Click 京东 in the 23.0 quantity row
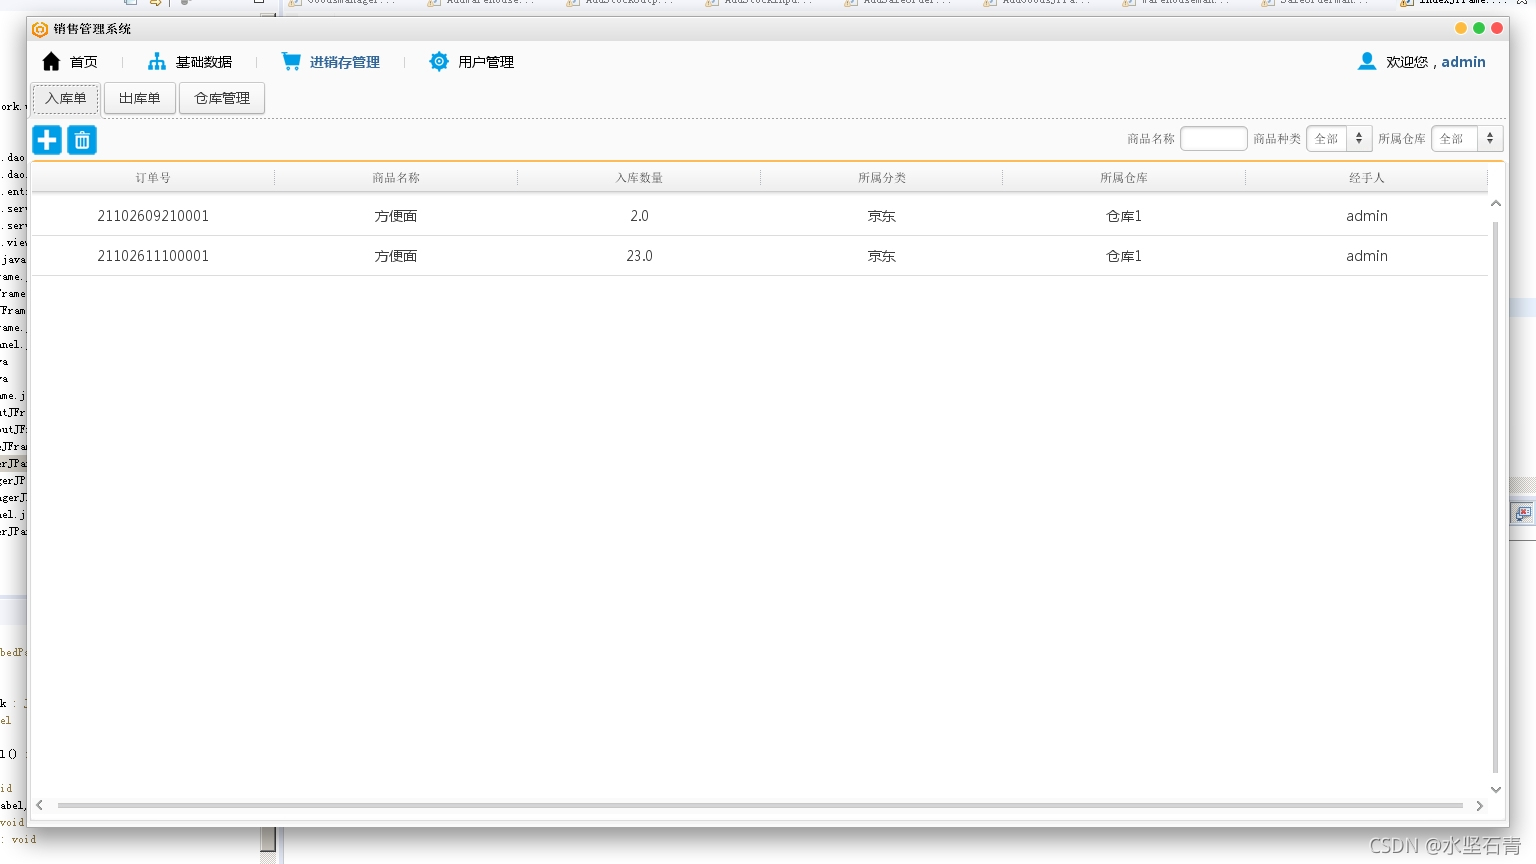The height and width of the screenshot is (864, 1536). [x=882, y=256]
